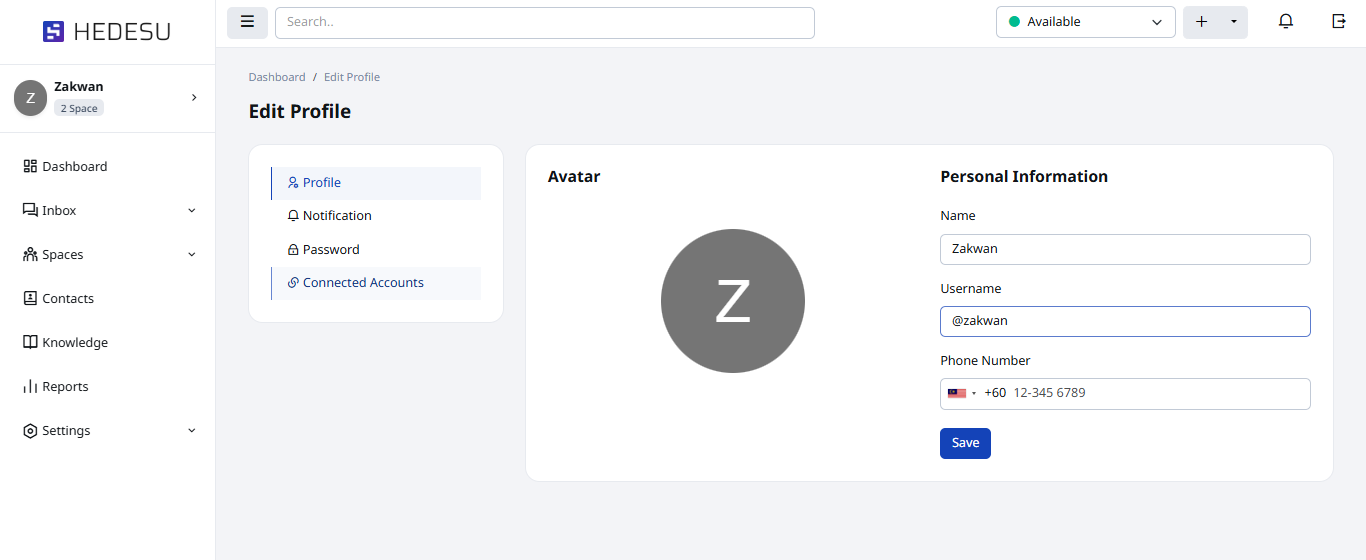This screenshot has height=560, width=1366.
Task: Click the Dashboard breadcrumb link
Action: (277, 77)
